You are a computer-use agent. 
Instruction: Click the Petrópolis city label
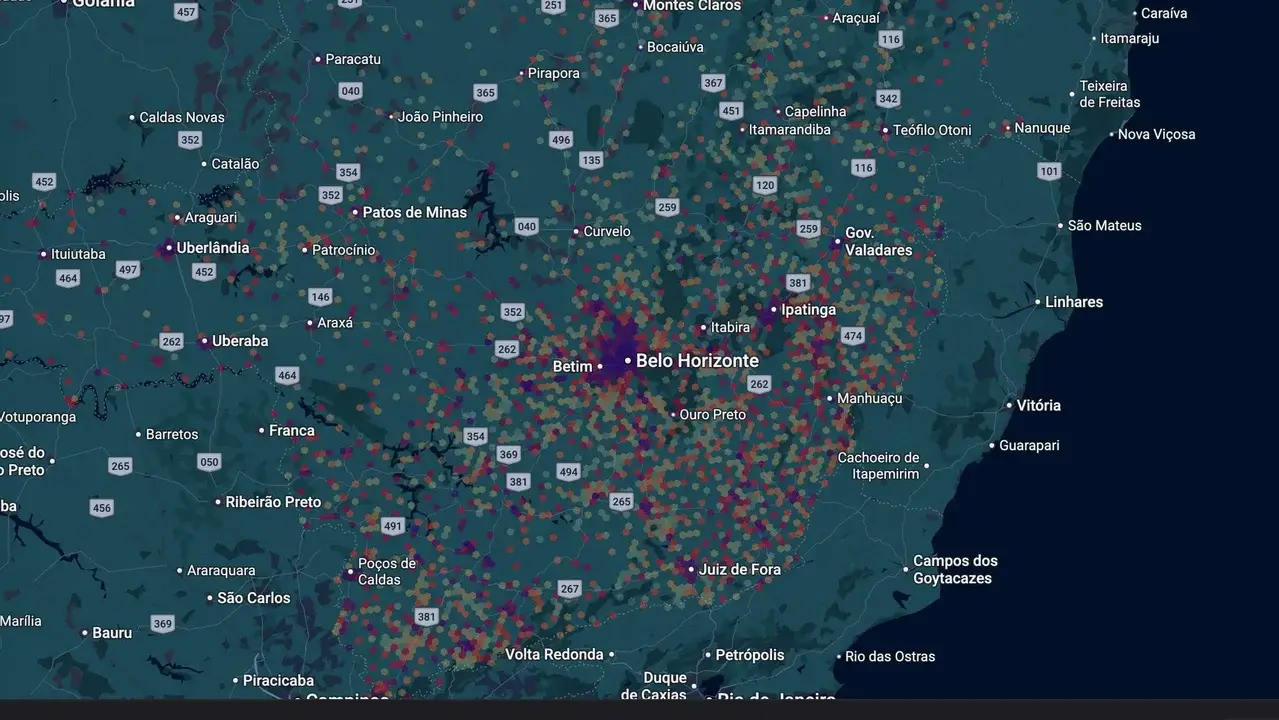[x=750, y=655]
